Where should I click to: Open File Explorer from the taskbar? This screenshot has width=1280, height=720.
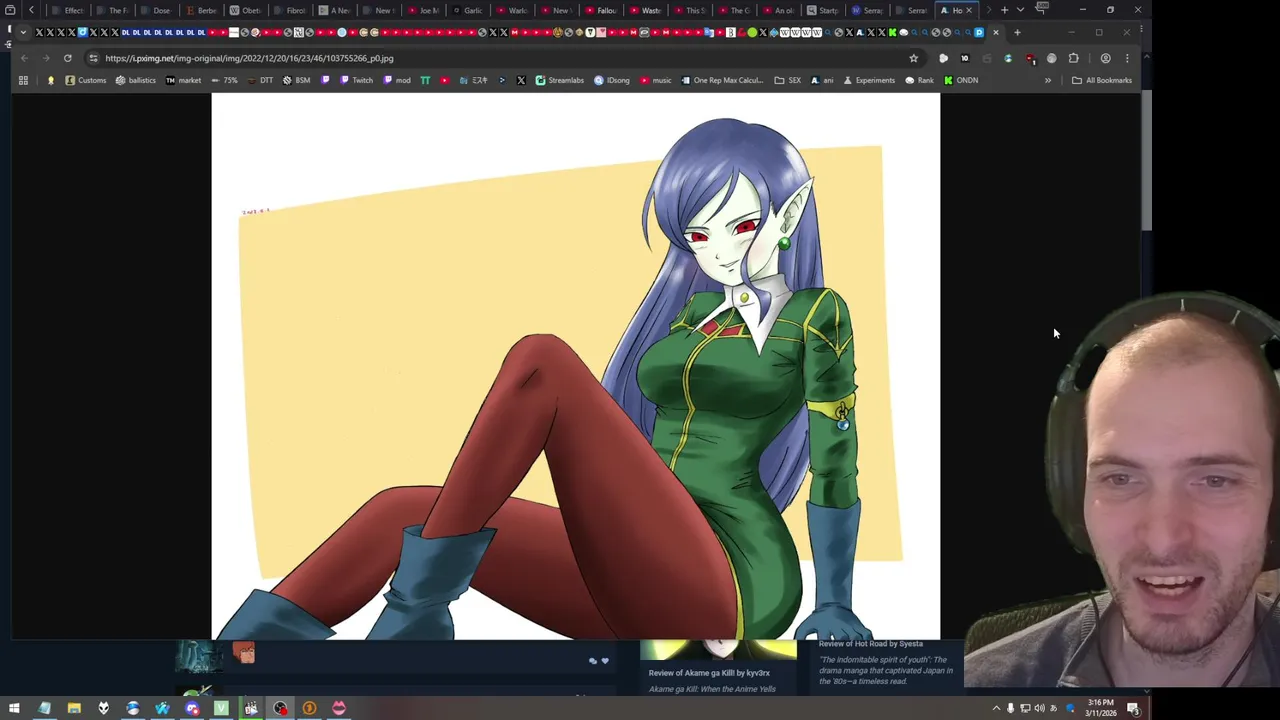click(x=74, y=708)
